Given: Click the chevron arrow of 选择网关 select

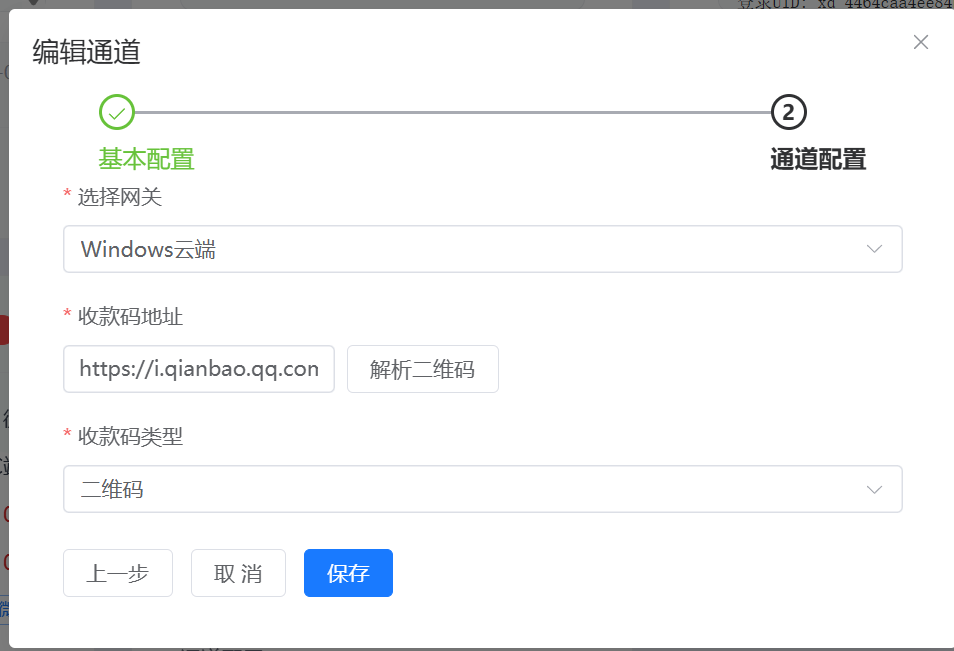Looking at the screenshot, I should [x=874, y=249].
